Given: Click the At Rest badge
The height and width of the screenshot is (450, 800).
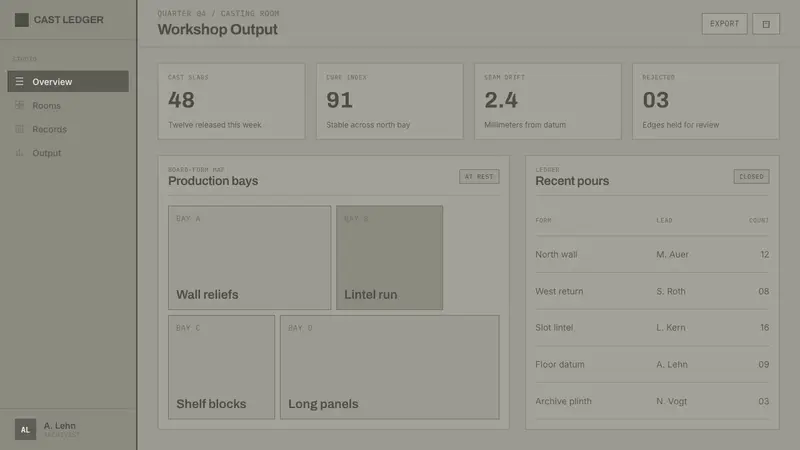Looking at the screenshot, I should coord(479,177).
